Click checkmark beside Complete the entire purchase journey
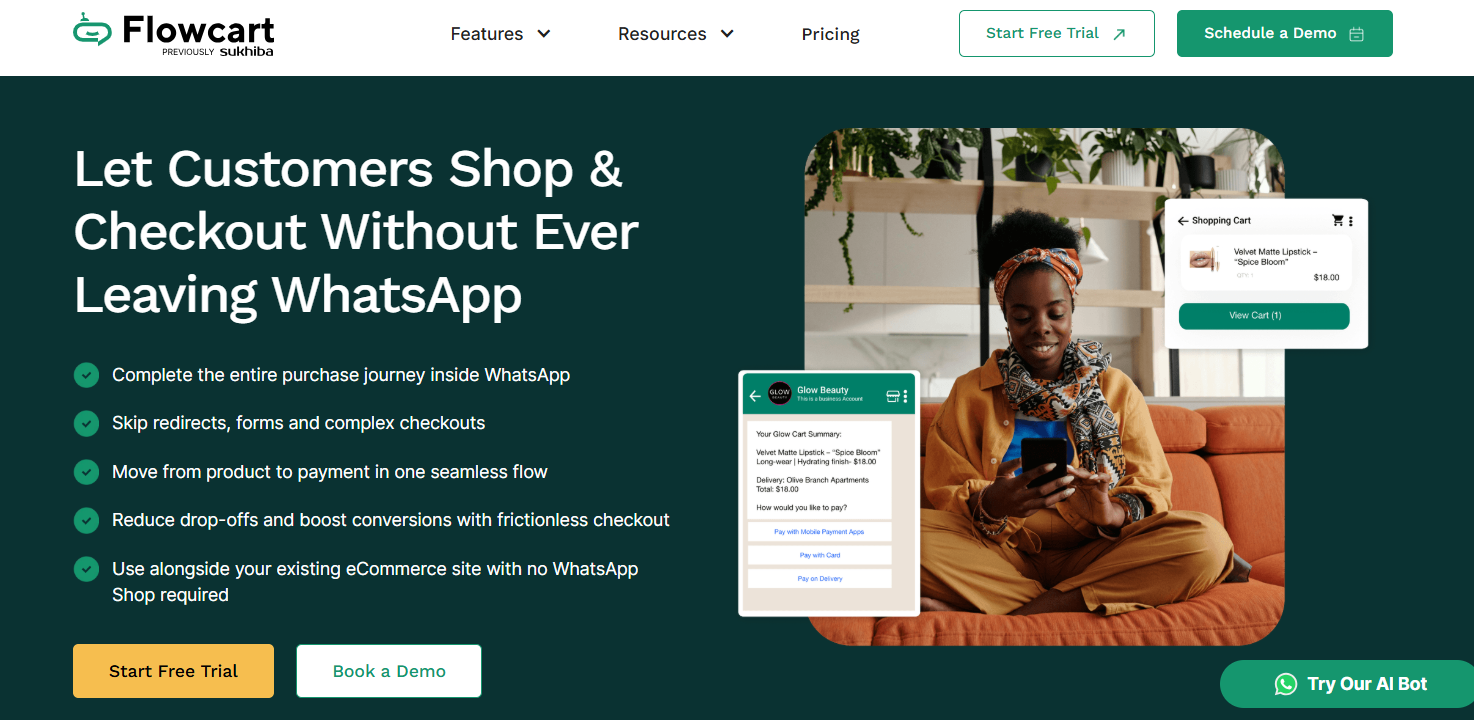This screenshot has height=720, width=1474. pos(86,375)
